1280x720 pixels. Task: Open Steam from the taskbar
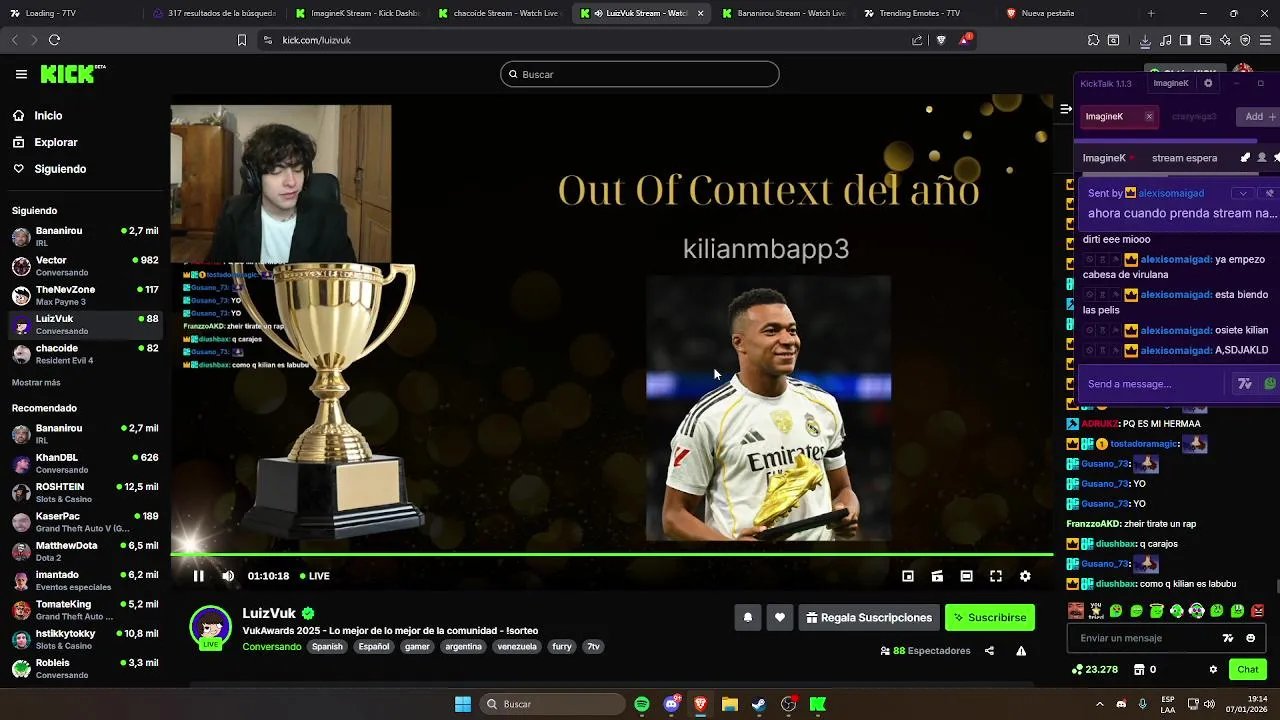click(759, 704)
